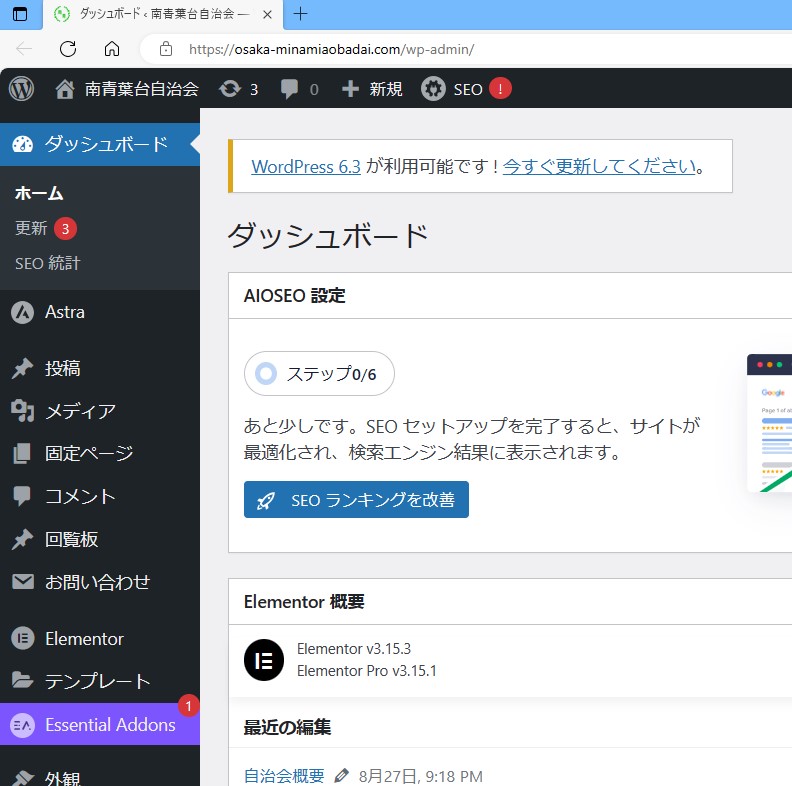This screenshot has height=786, width=792.
Task: Click the updates refresh icon showing 3
Action: coord(229,89)
